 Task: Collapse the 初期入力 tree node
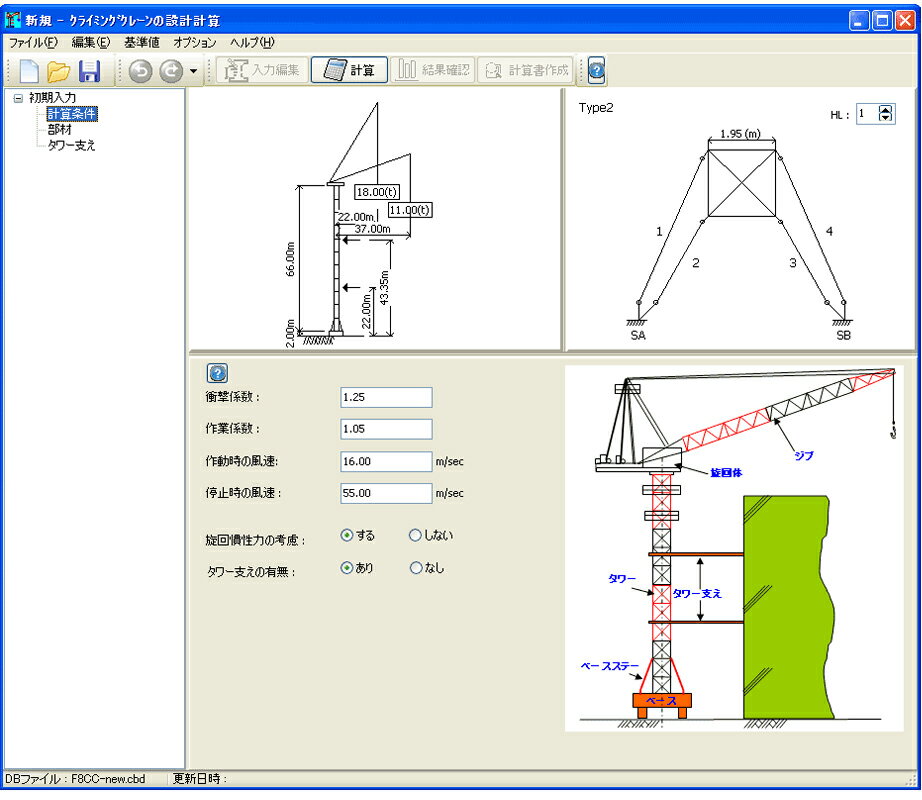(18, 98)
